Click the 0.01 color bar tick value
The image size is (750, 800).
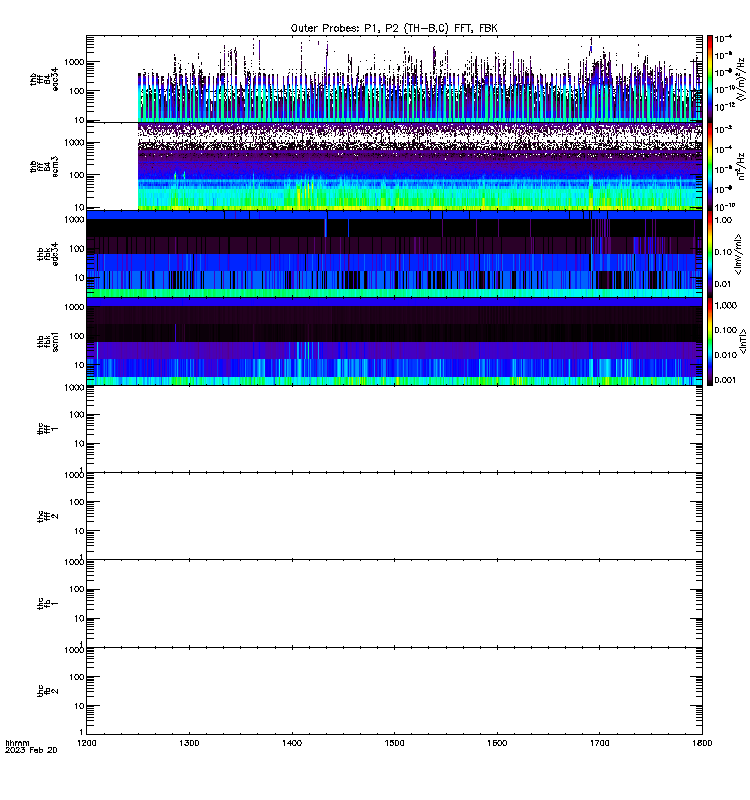coord(723,284)
